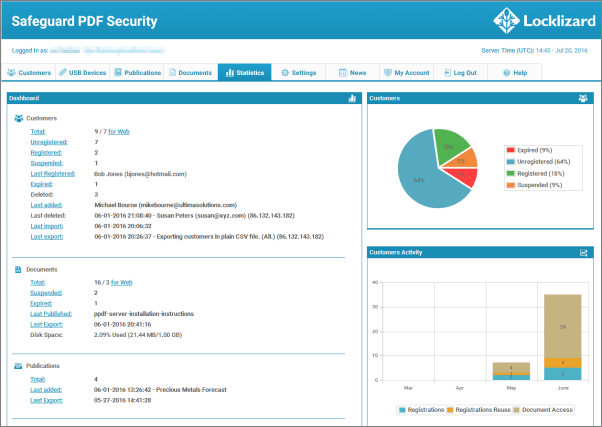Click the USB Devices paperclip icon
Image resolution: width=602 pixels, height=427 pixels.
point(63,72)
